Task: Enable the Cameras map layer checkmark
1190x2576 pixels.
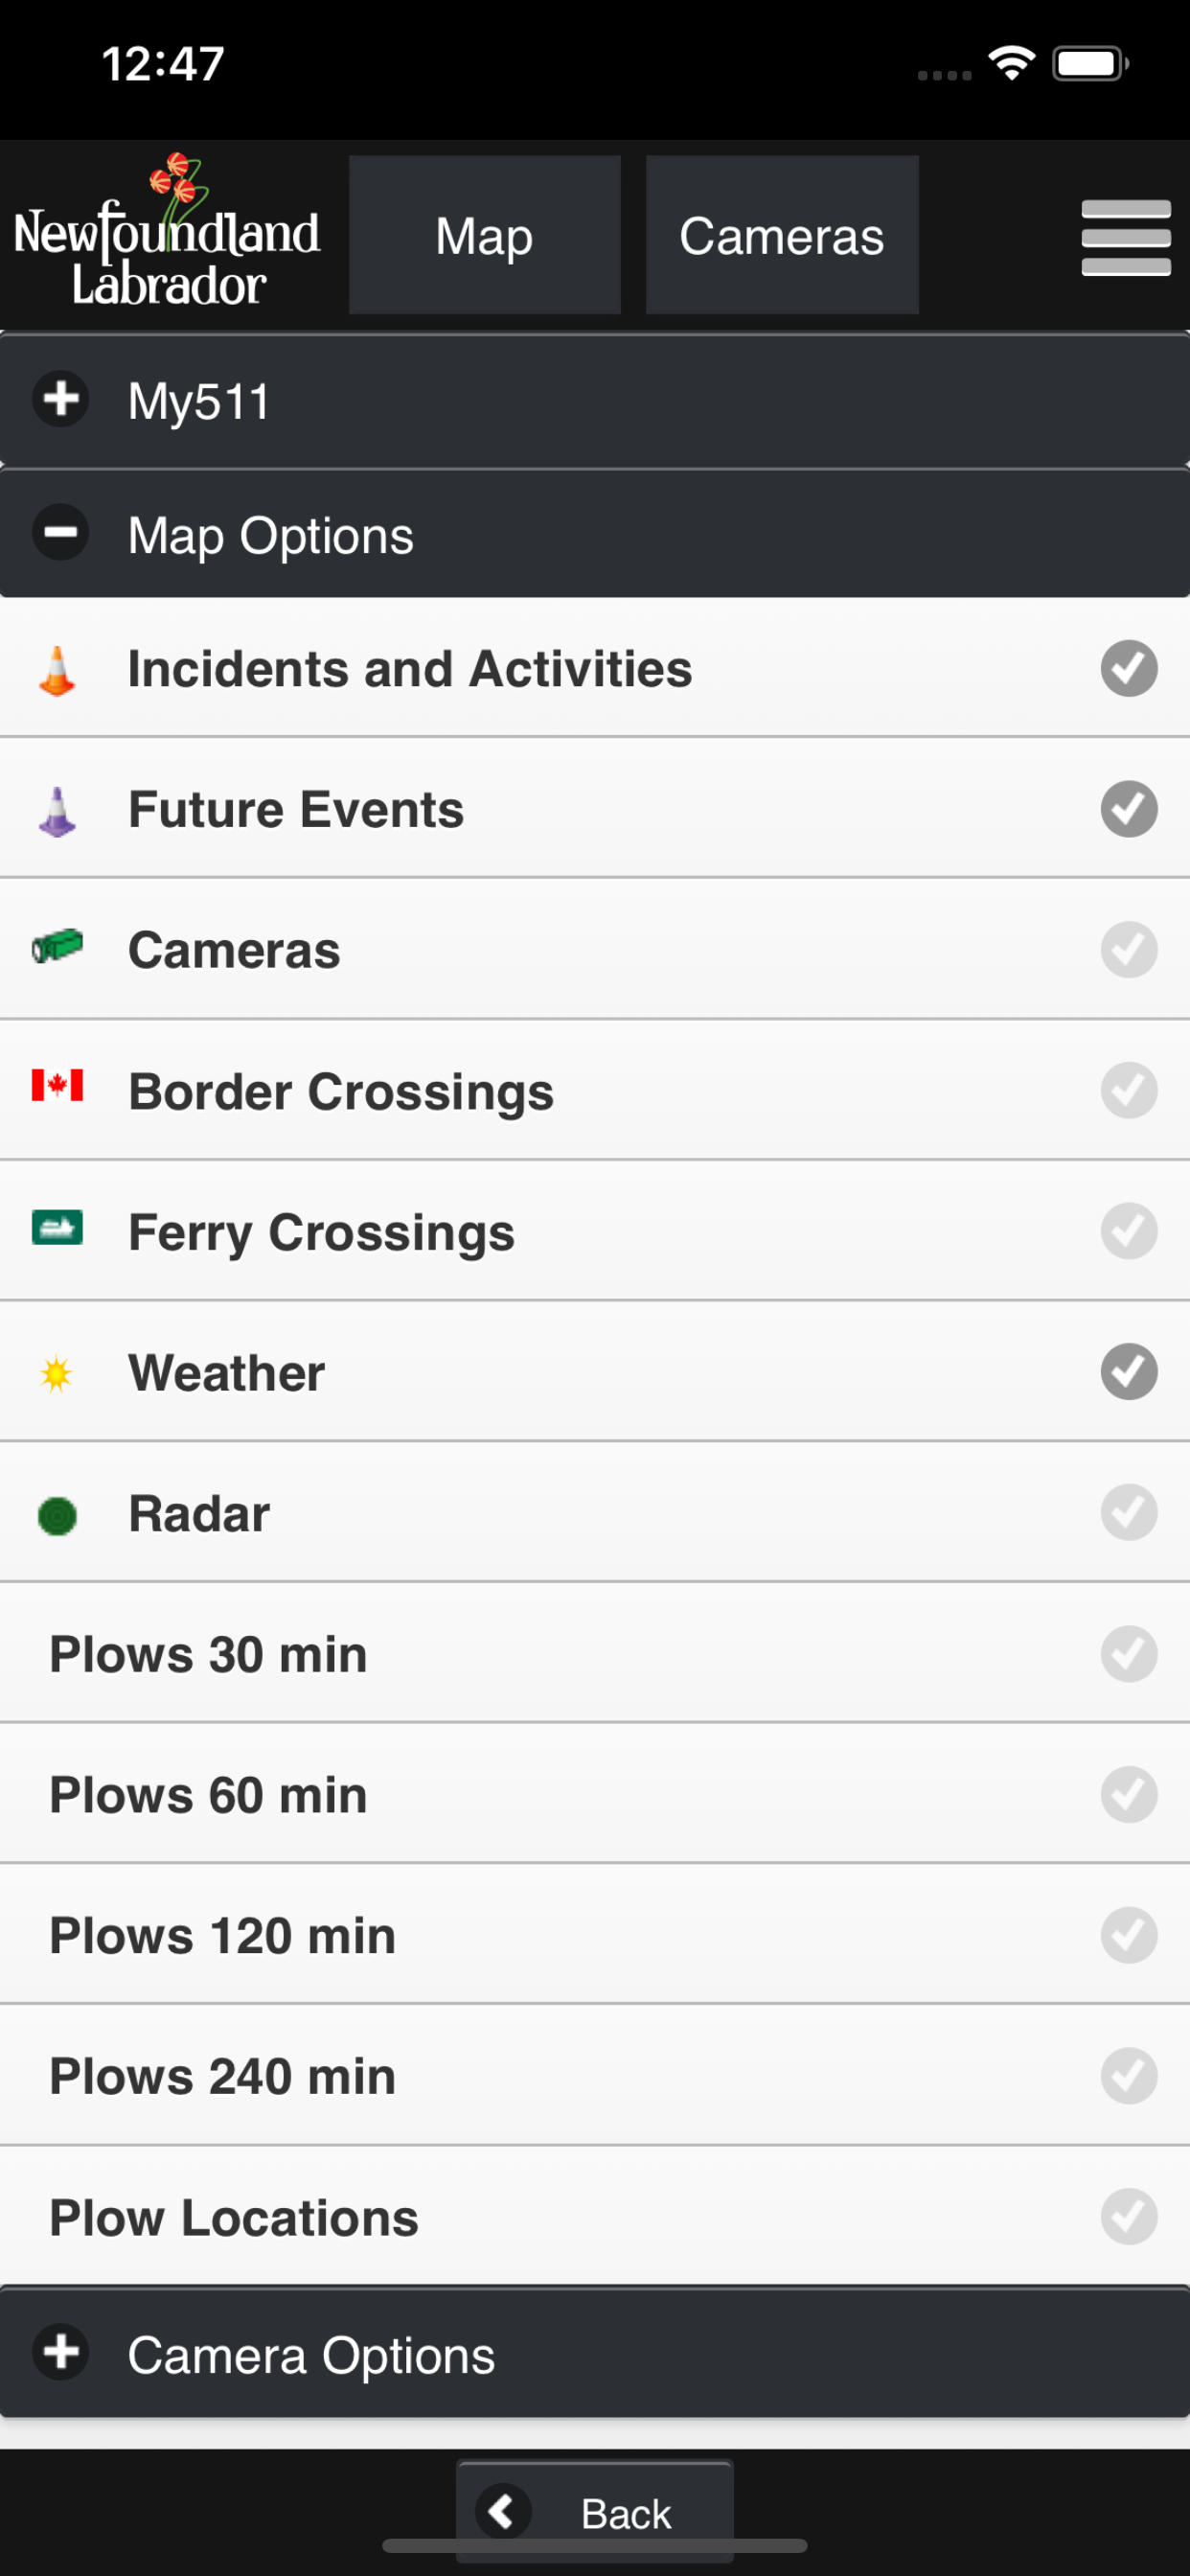Action: click(1128, 950)
